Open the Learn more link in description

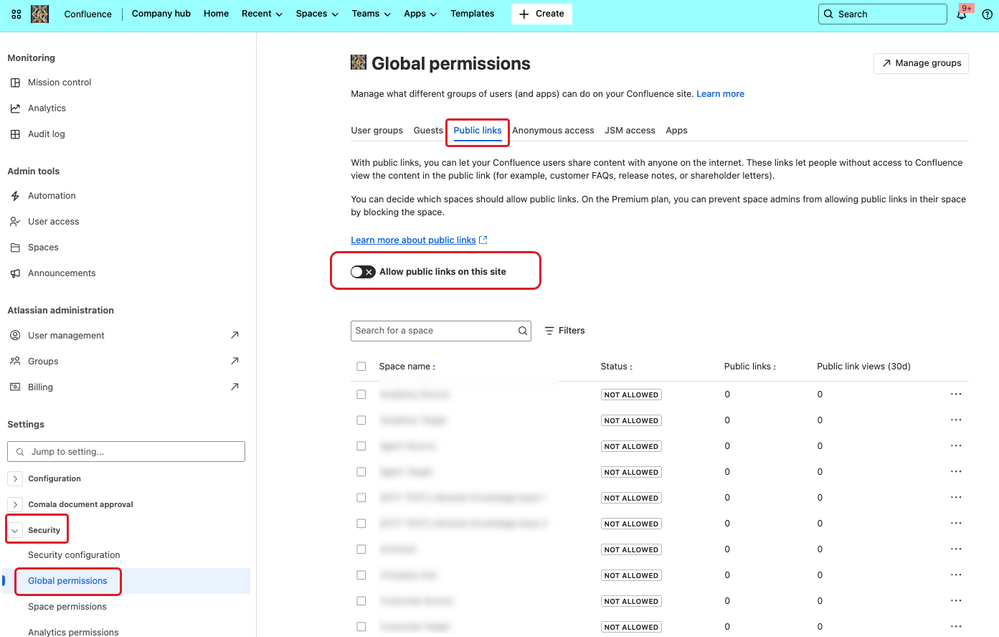point(721,94)
